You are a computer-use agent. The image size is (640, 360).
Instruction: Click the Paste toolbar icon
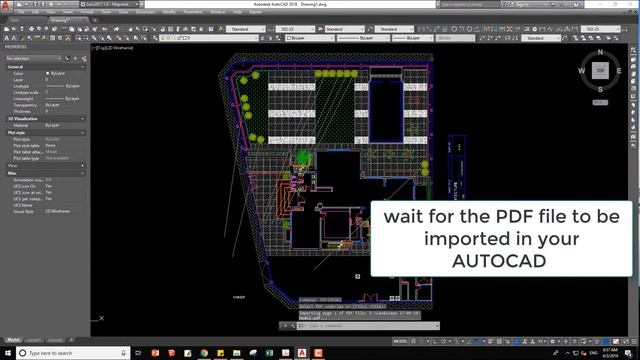pos(80,29)
